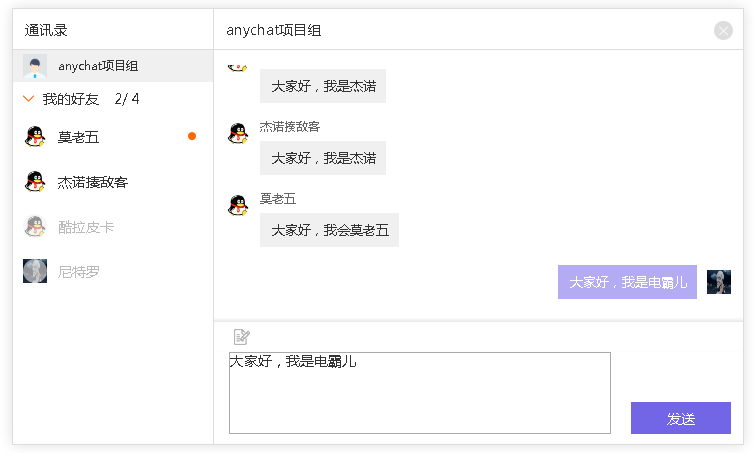Click the orange unread dot beside 莫老五
Image resolution: width=754 pixels, height=453 pixels.
click(x=192, y=136)
